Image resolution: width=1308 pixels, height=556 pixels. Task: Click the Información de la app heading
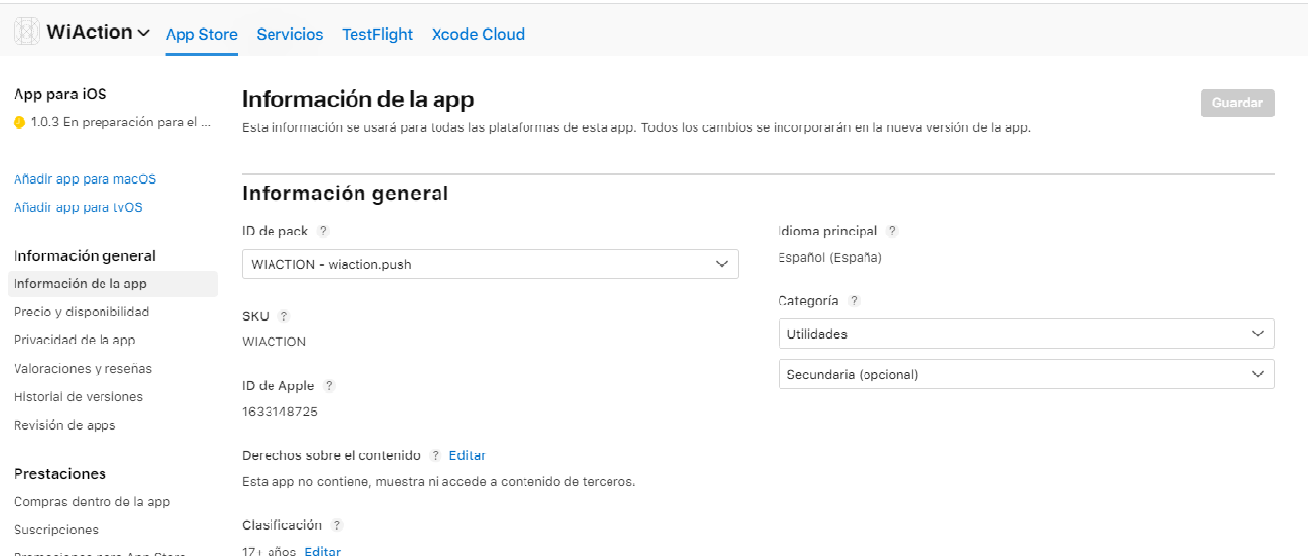tap(358, 99)
